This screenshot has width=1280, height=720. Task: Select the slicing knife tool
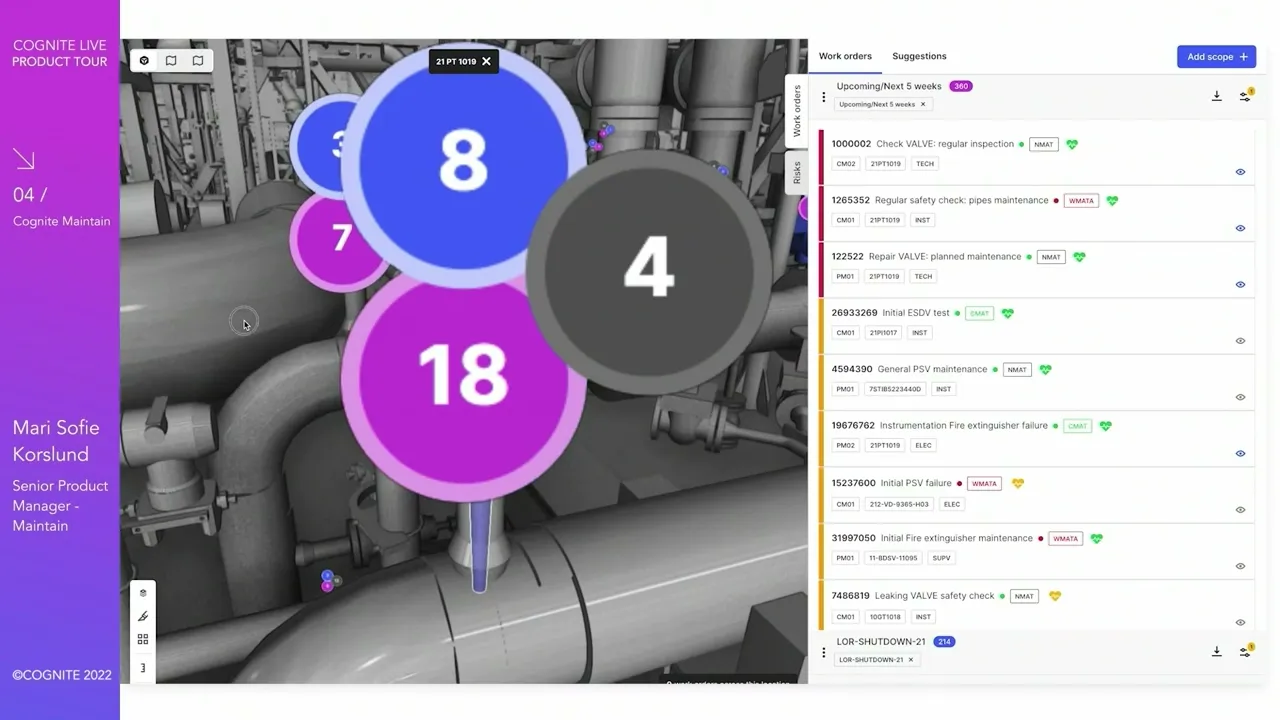[x=143, y=616]
